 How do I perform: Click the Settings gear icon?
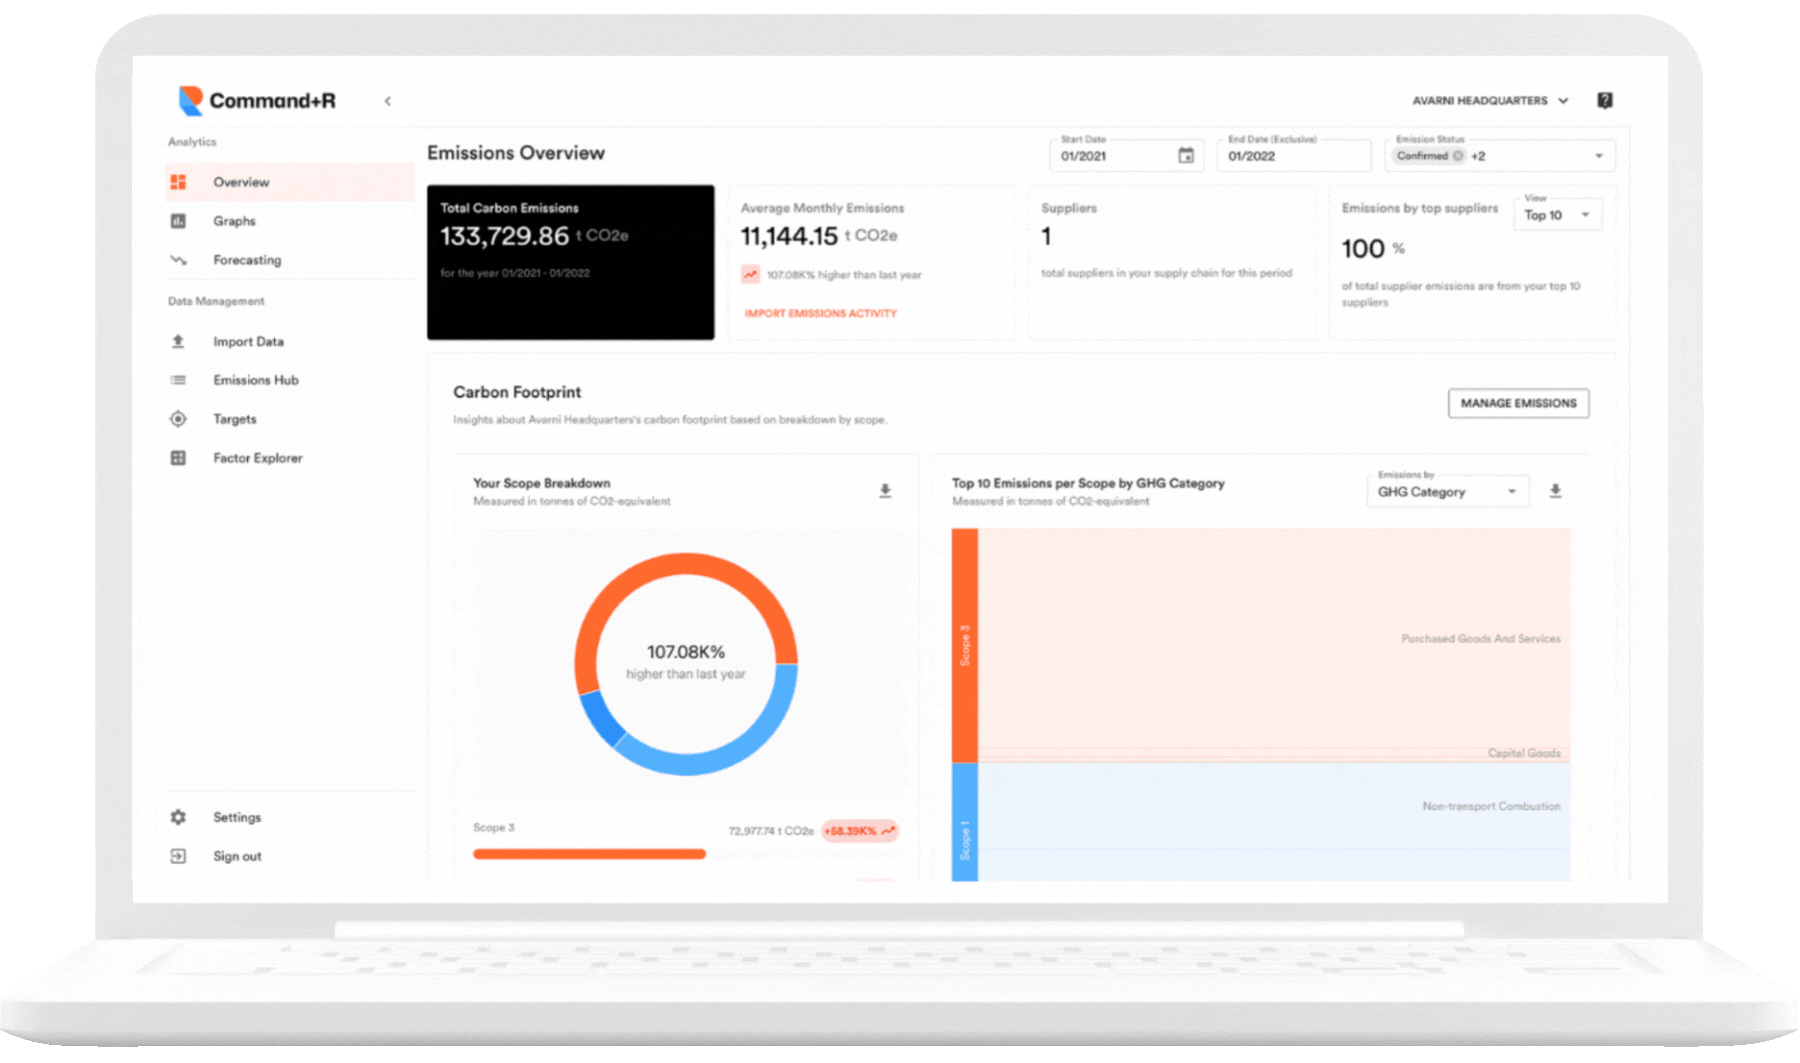(178, 817)
